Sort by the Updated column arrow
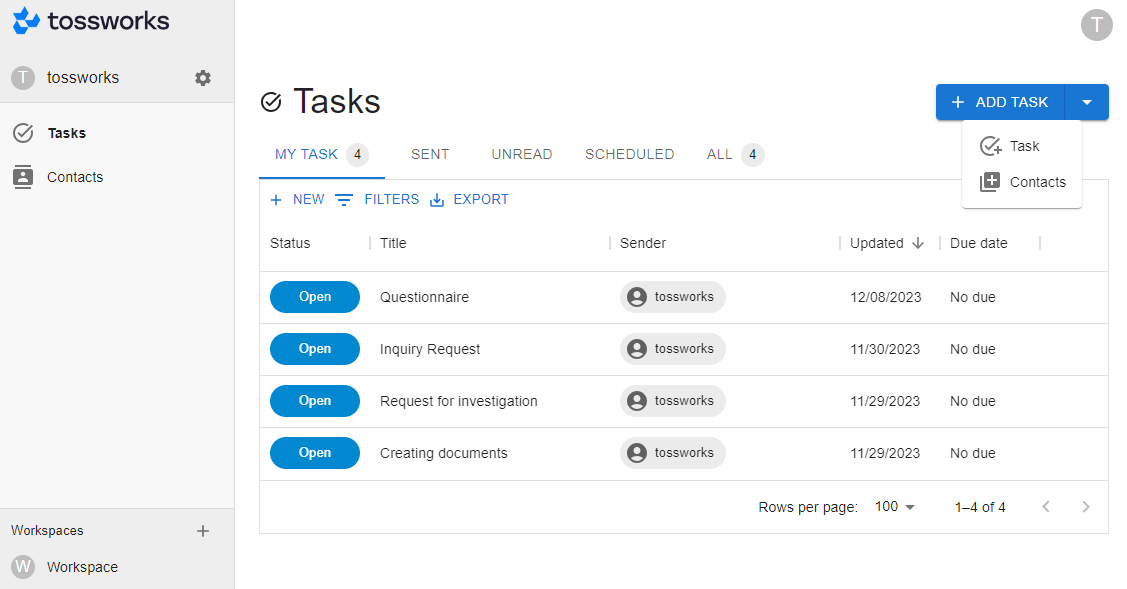This screenshot has height=589, width=1127. [x=918, y=243]
